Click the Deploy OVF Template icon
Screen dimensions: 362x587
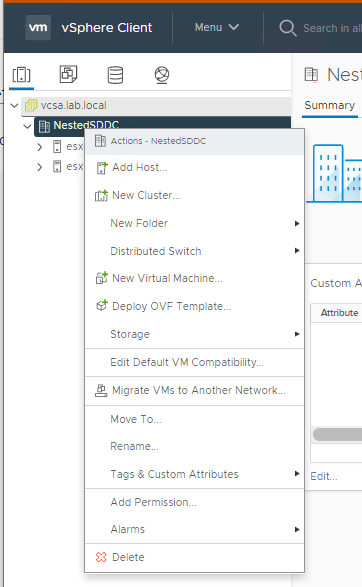click(101, 305)
